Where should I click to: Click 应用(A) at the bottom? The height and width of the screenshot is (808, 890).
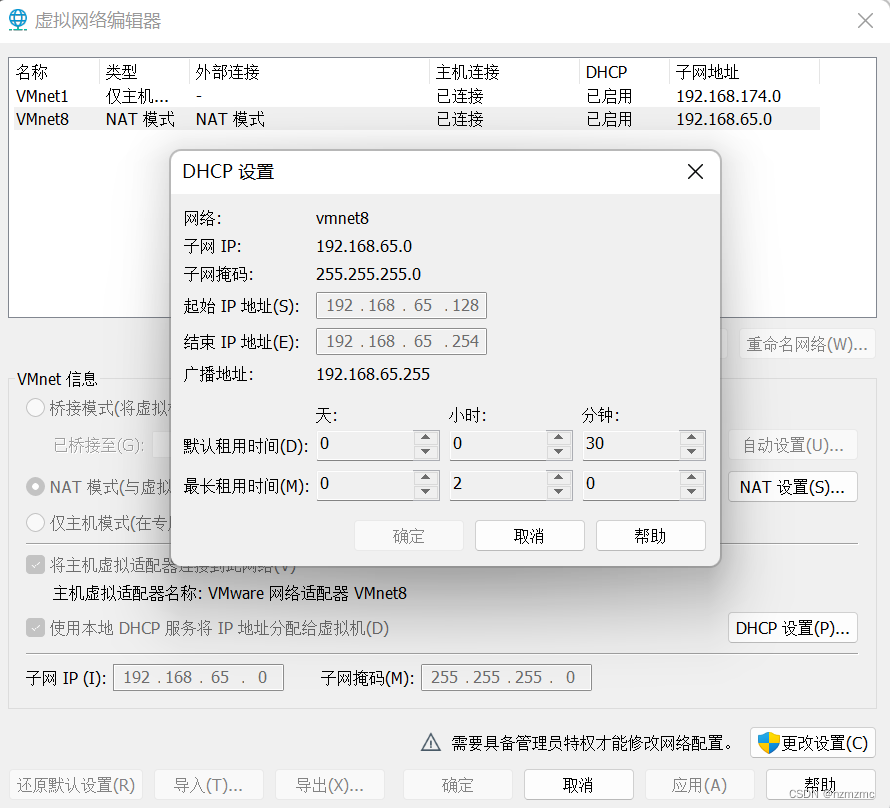tap(699, 784)
